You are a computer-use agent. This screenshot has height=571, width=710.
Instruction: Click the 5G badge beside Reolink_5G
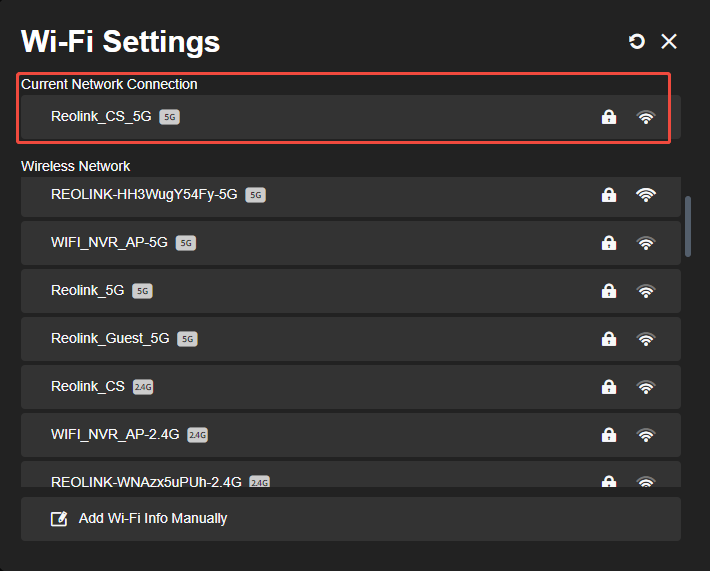click(142, 291)
